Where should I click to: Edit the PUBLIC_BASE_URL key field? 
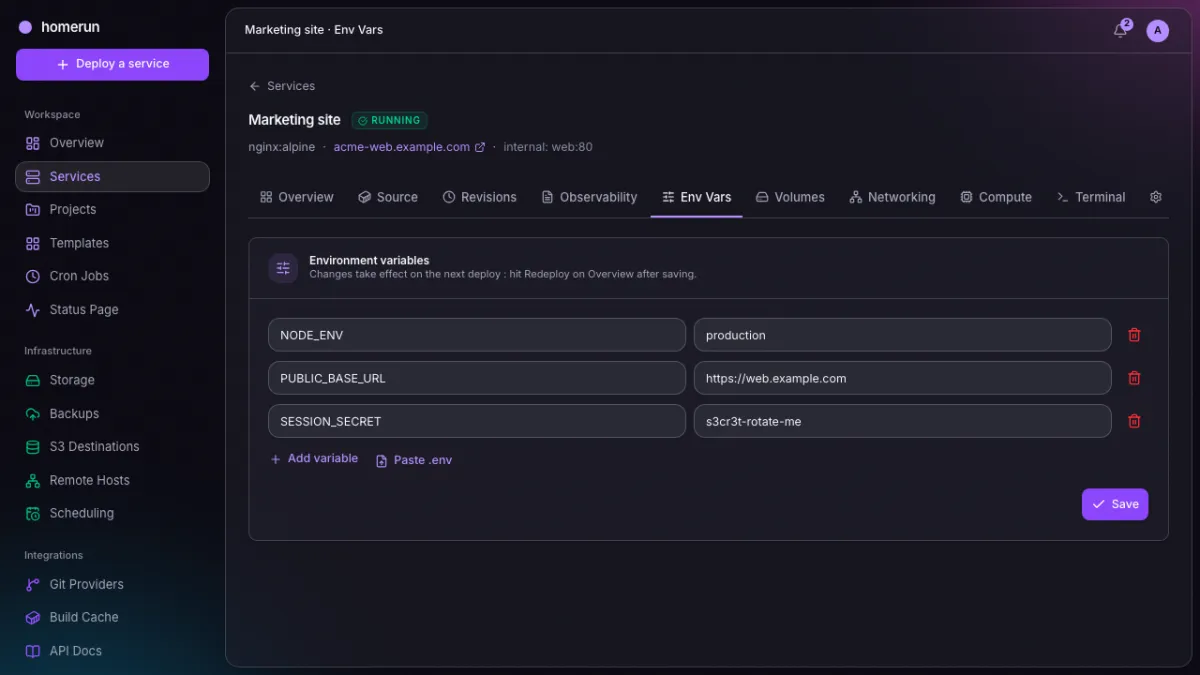(477, 378)
